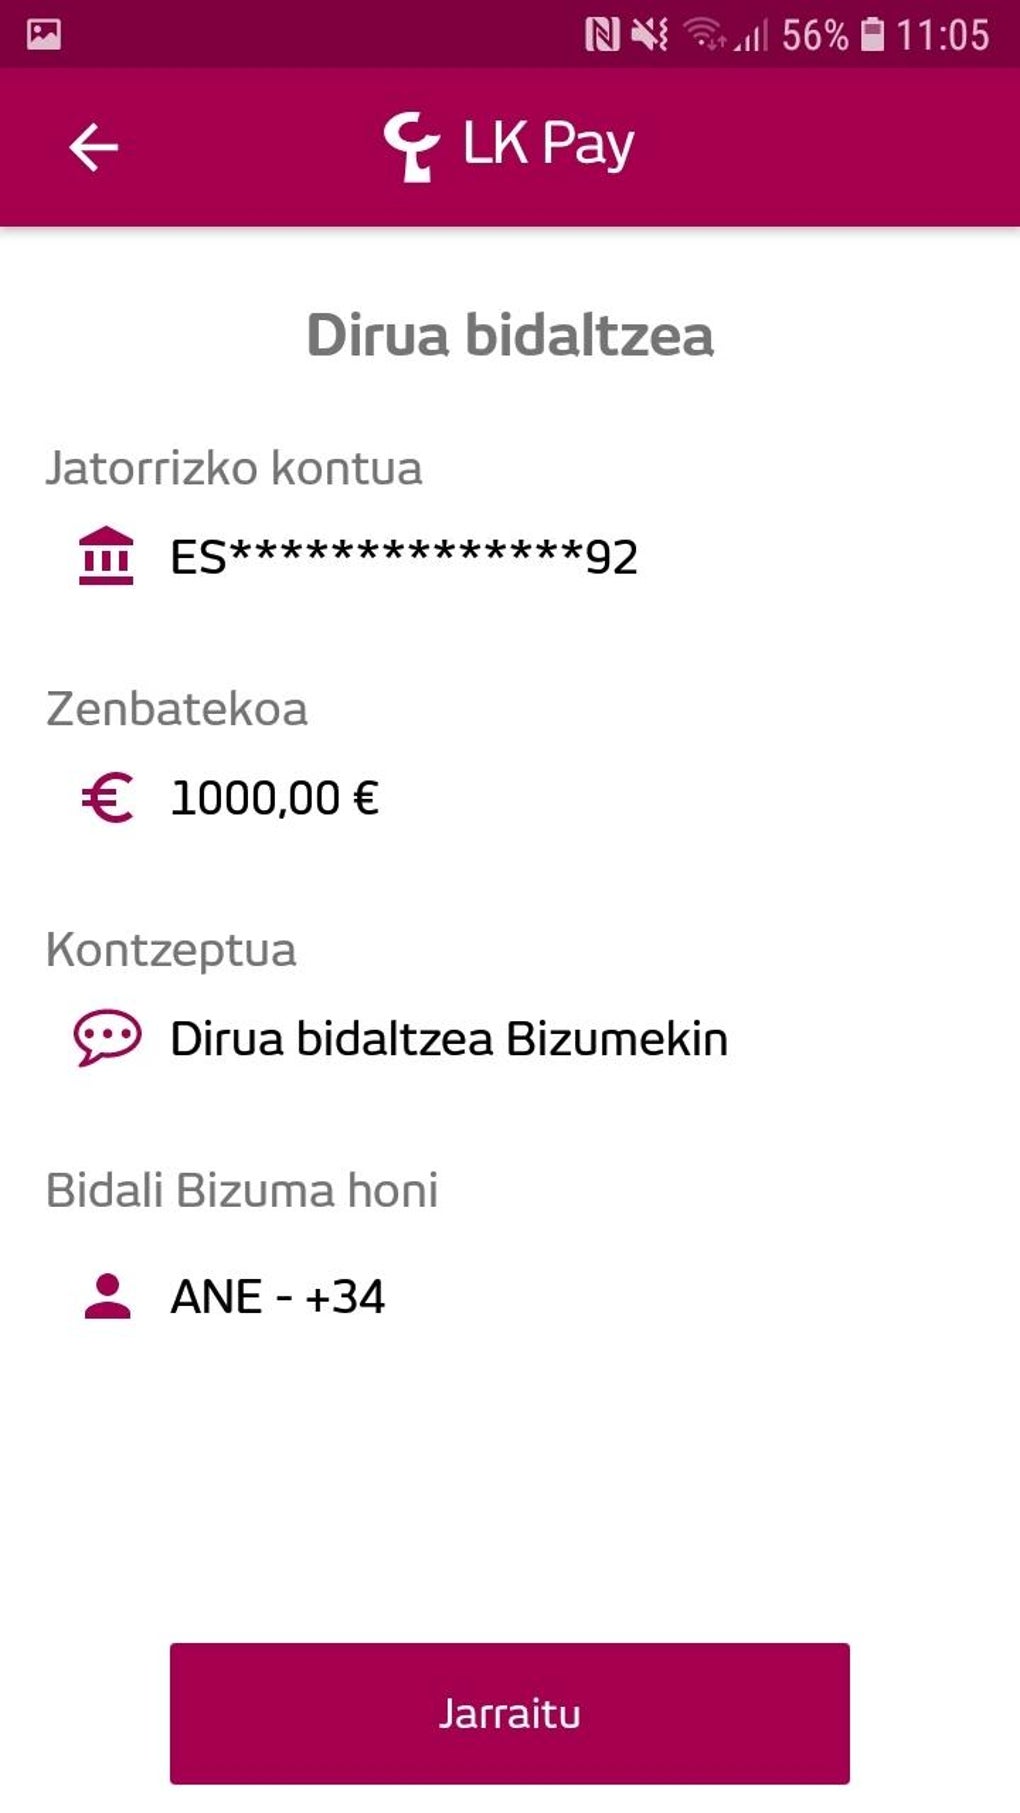The width and height of the screenshot is (1020, 1813).
Task: Click the euro currency icon
Action: (107, 798)
